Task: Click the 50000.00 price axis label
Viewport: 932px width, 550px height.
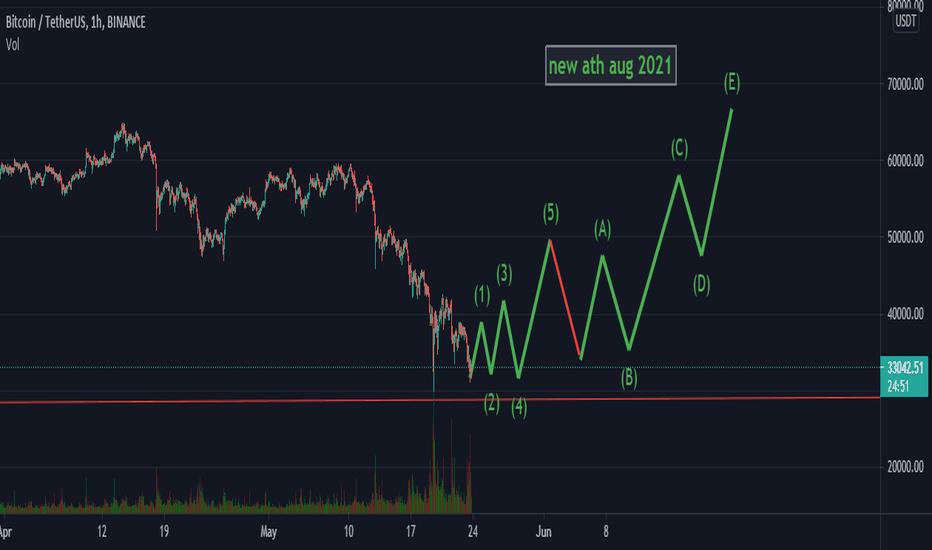Action: [905, 237]
